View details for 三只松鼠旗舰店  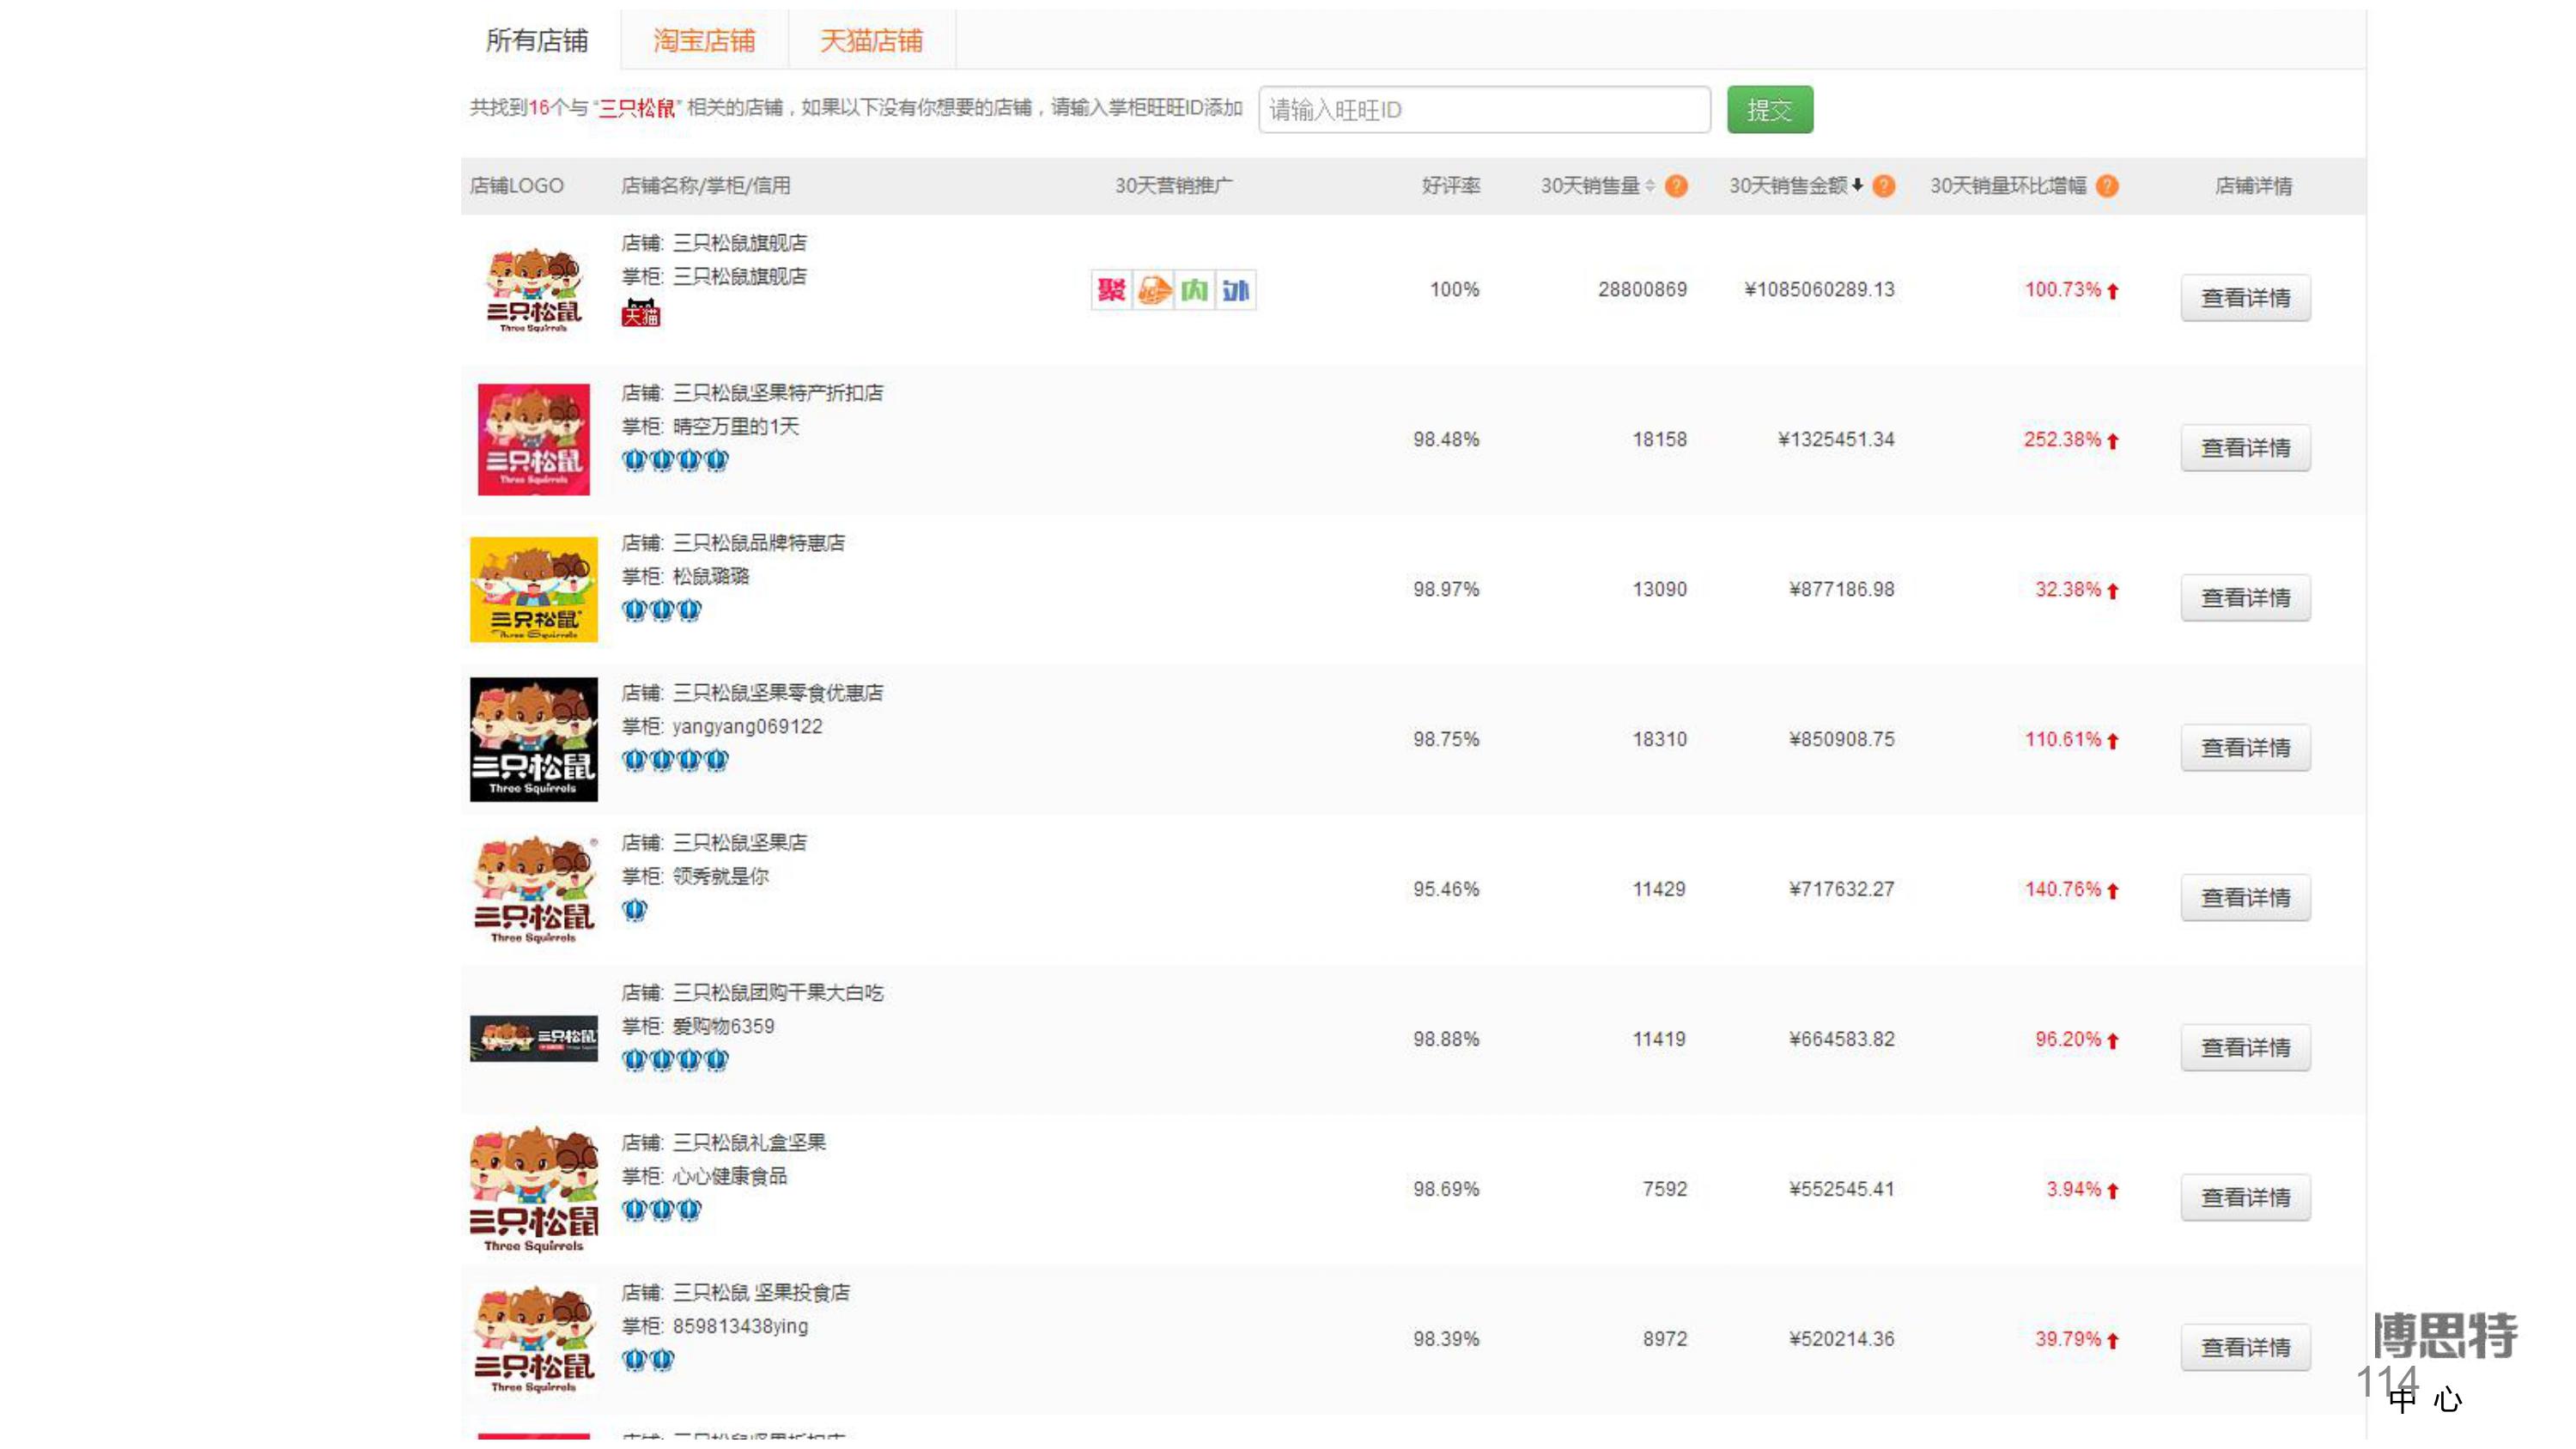[2245, 298]
